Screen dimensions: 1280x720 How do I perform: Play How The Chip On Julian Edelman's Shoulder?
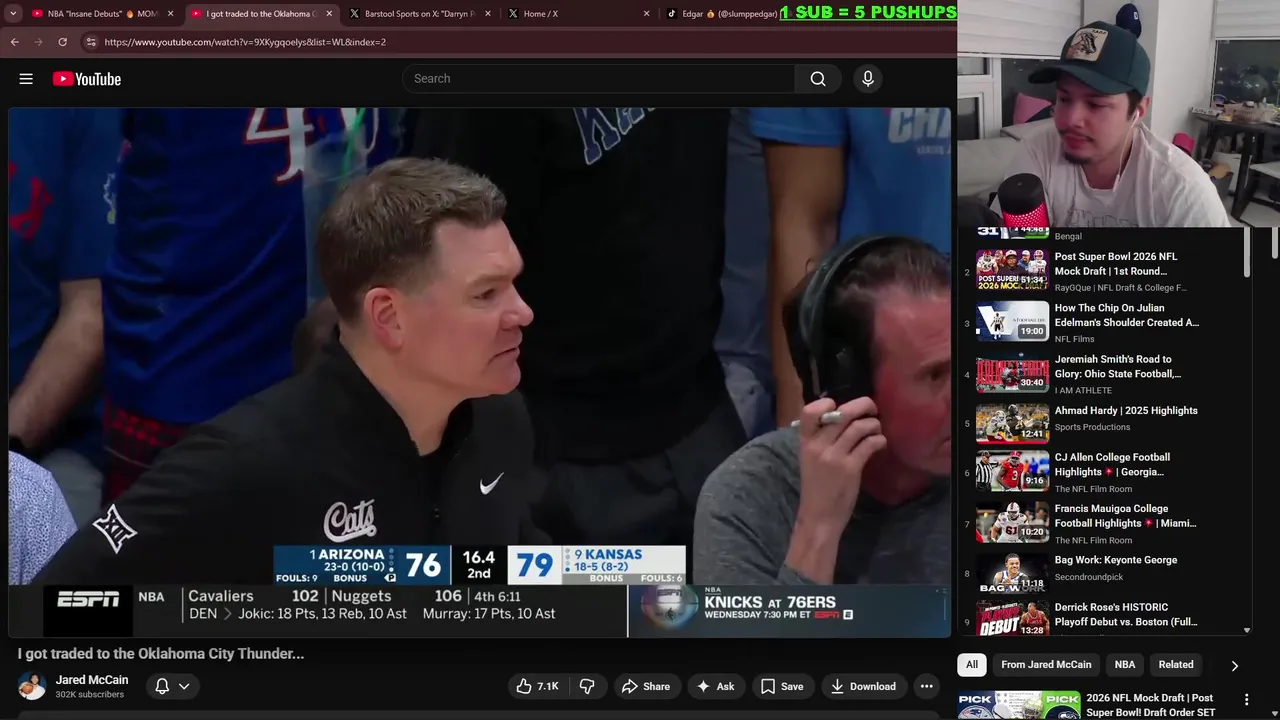coord(1013,321)
